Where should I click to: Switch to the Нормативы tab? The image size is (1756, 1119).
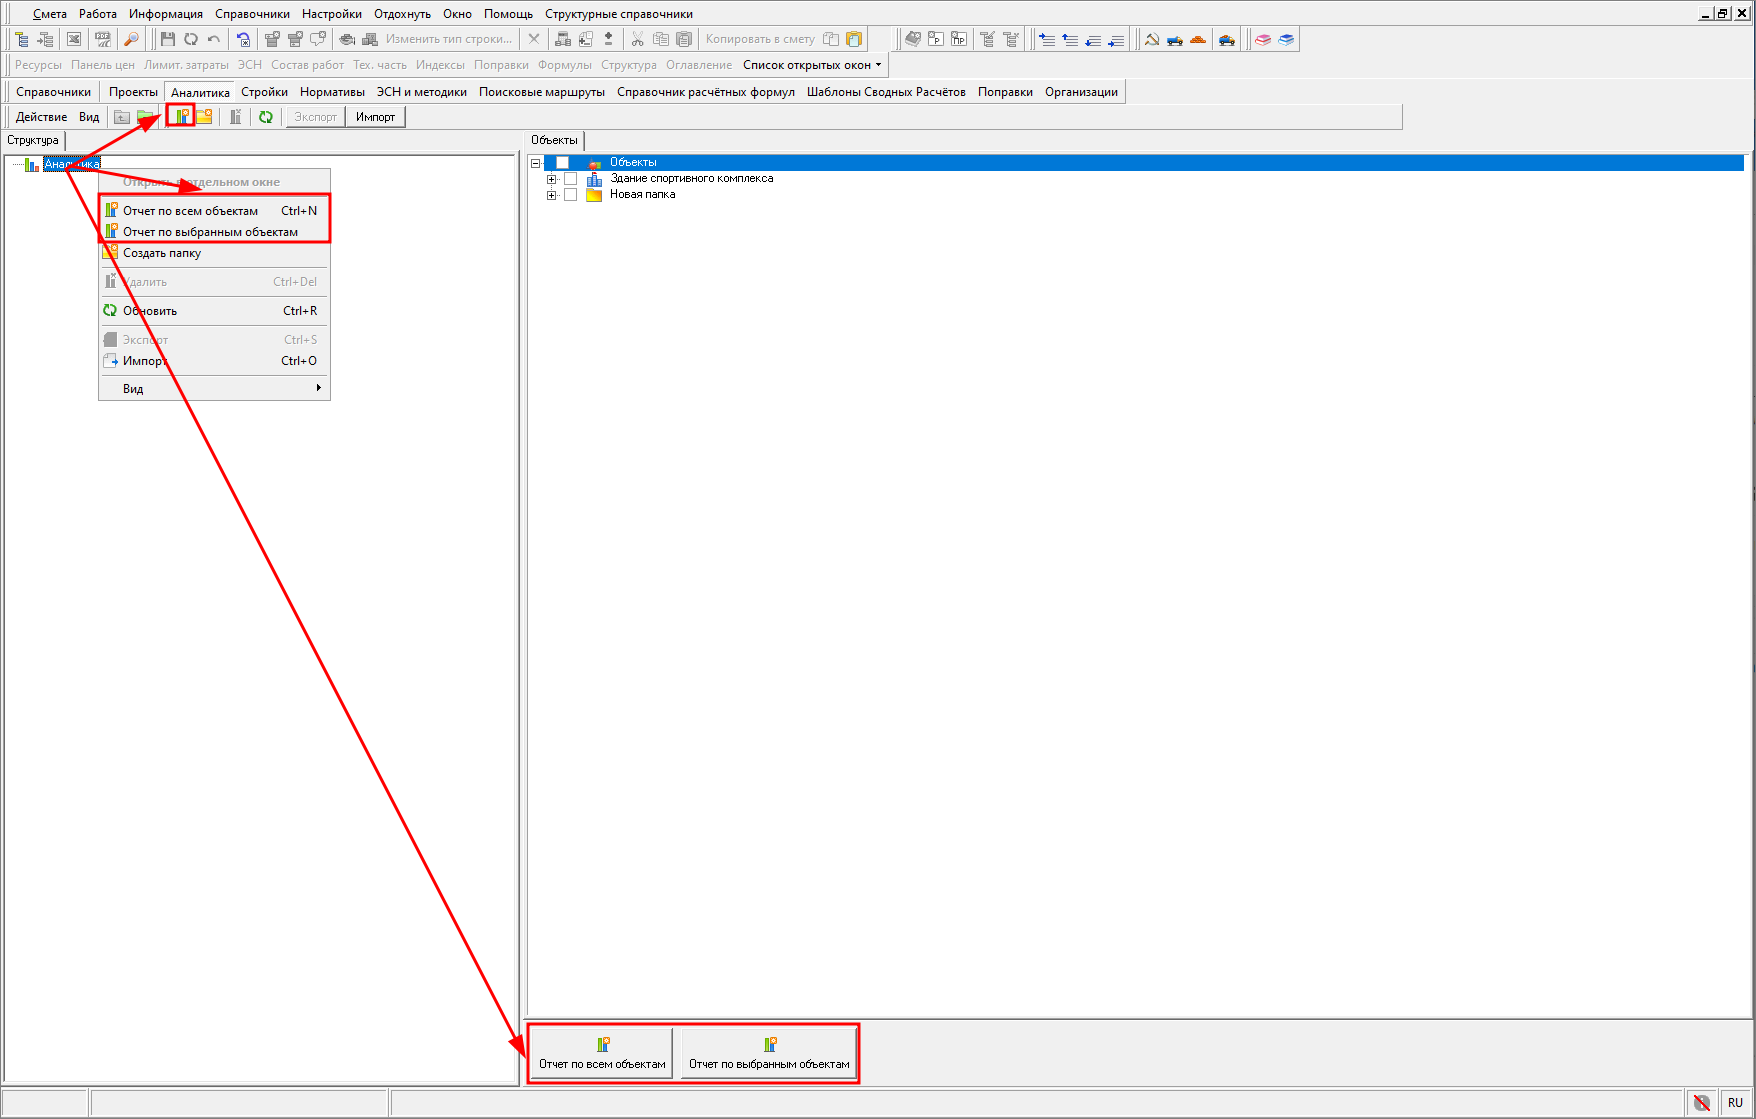tap(332, 92)
